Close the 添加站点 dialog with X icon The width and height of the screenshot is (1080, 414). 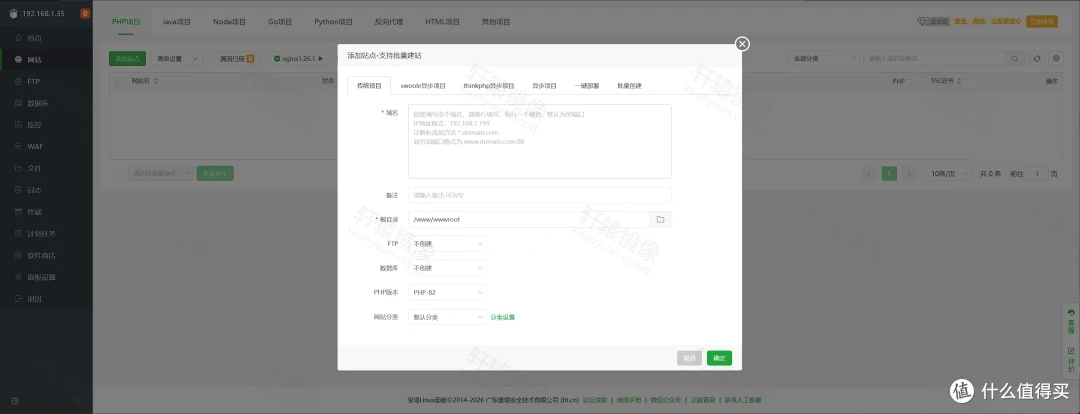pyautogui.click(x=742, y=44)
